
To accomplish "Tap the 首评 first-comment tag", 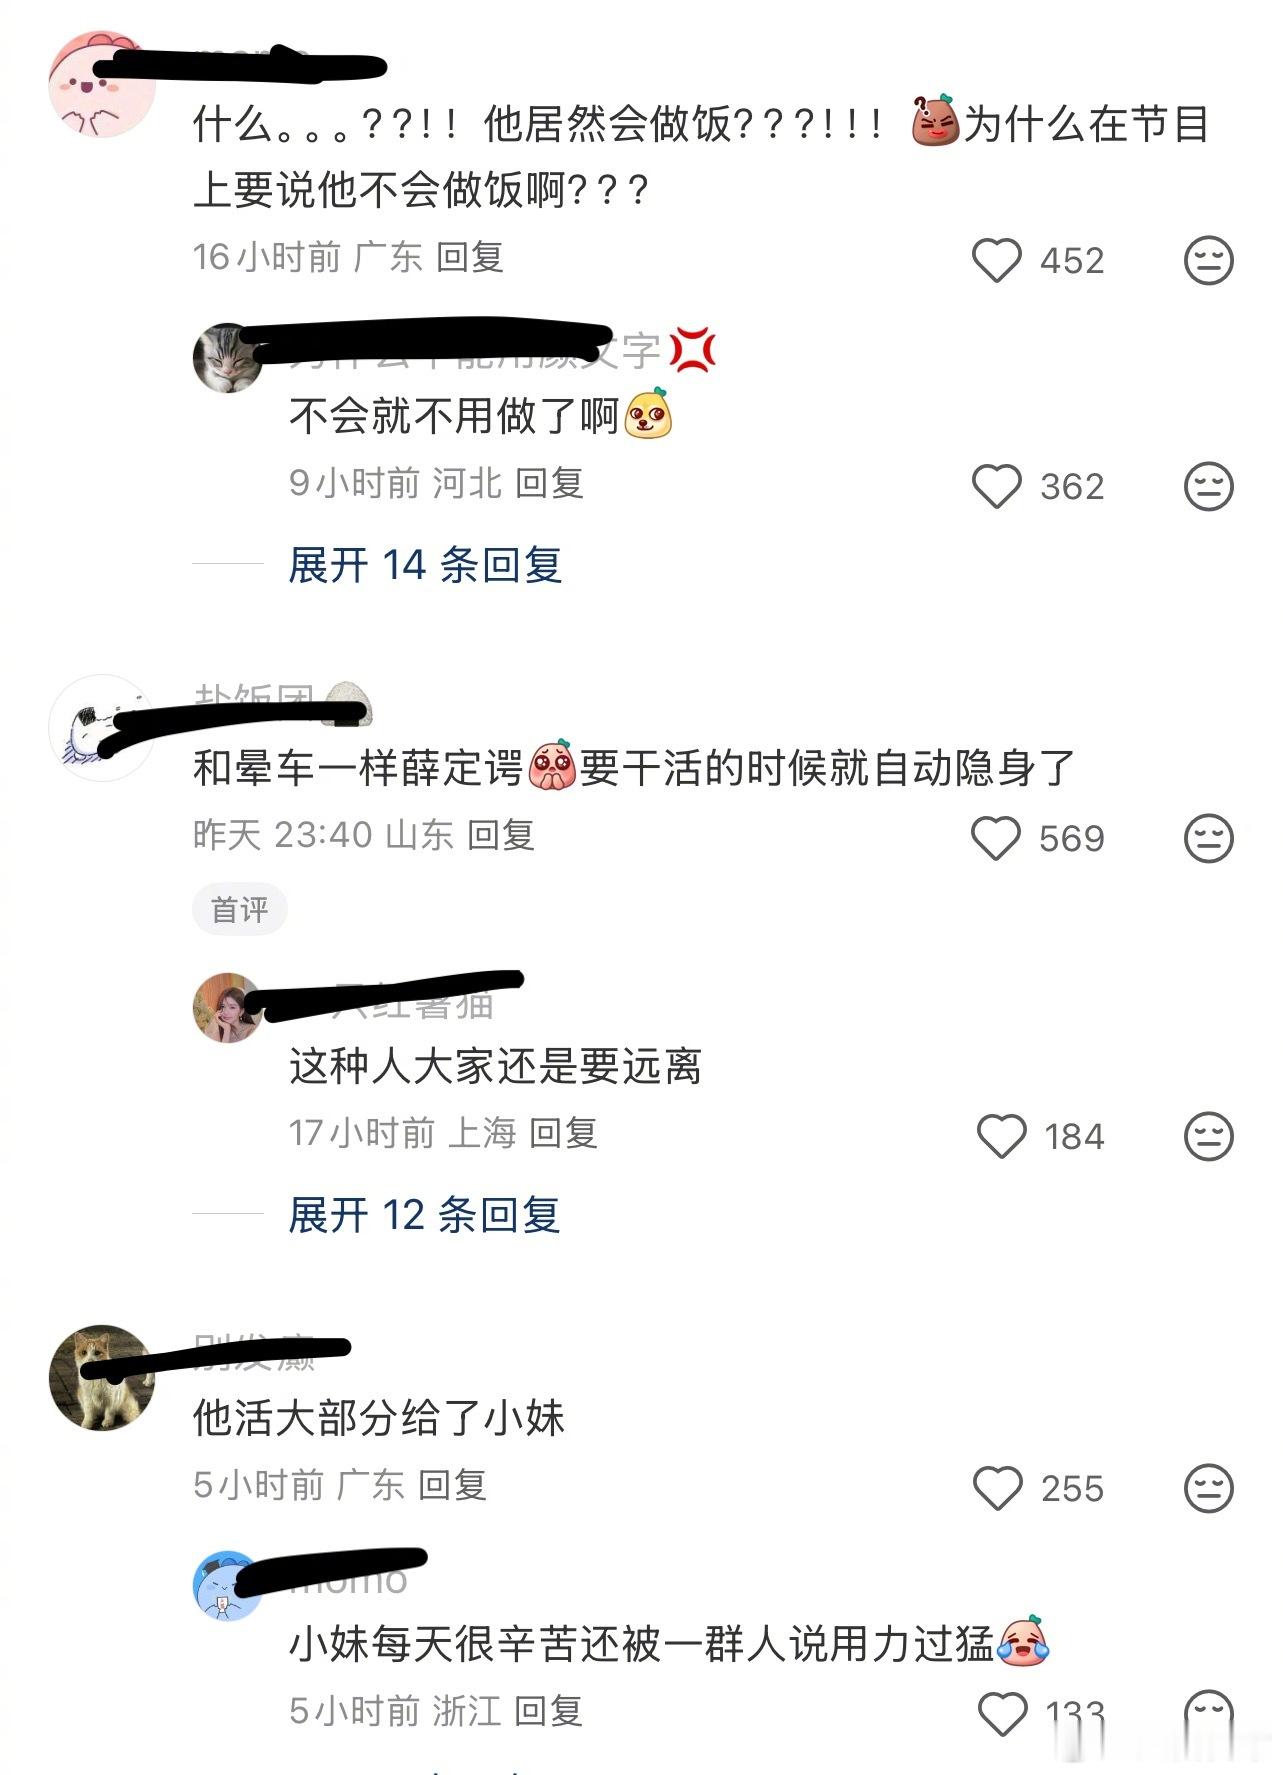I will click(239, 909).
